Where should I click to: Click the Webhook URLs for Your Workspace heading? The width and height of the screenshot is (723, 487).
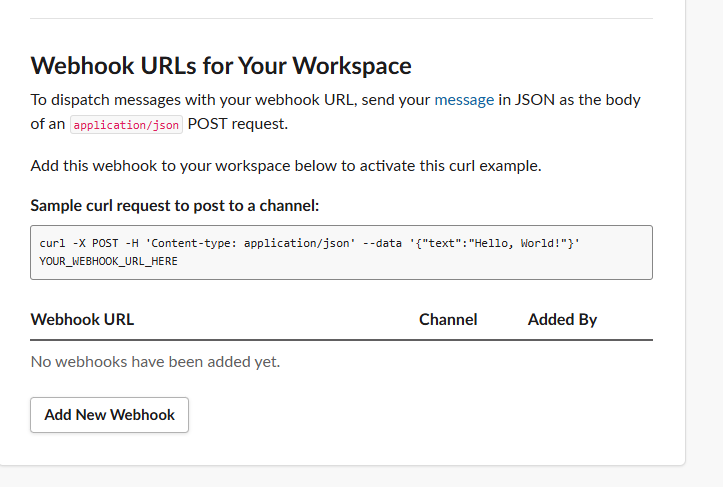(x=221, y=66)
